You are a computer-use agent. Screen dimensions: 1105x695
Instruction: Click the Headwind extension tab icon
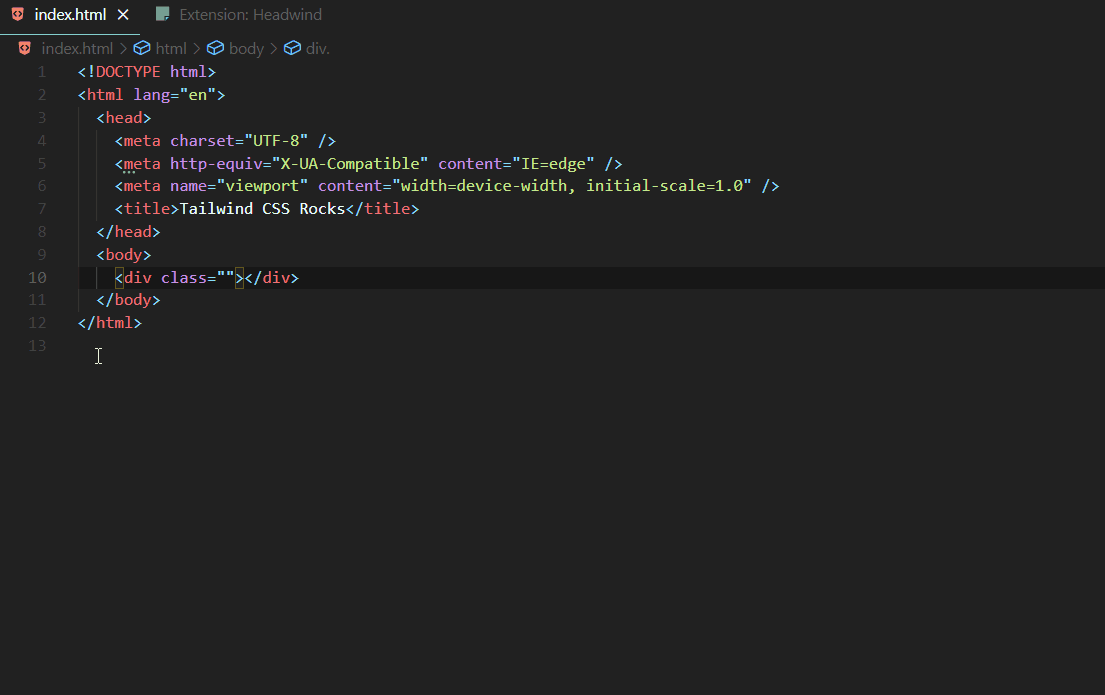tap(163, 14)
